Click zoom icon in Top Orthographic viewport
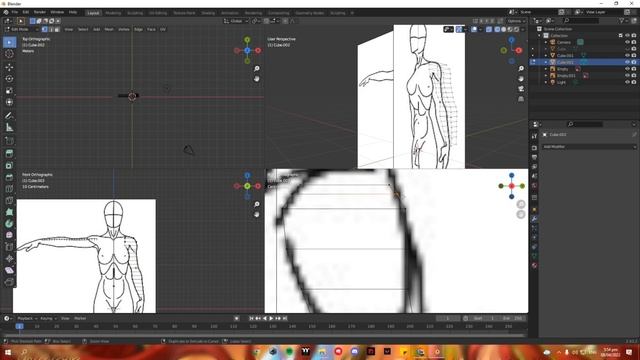Screen dimensions: 640x360 coord(257,69)
